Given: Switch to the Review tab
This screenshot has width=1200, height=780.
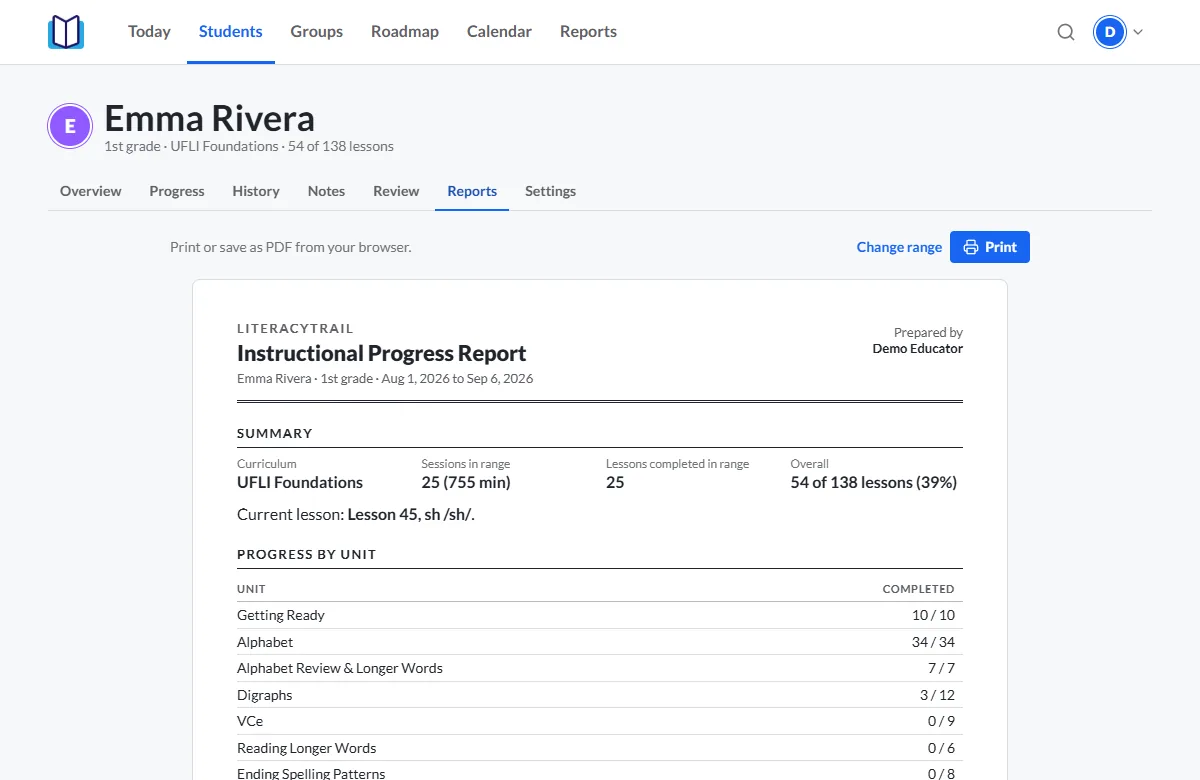Looking at the screenshot, I should point(396,191).
